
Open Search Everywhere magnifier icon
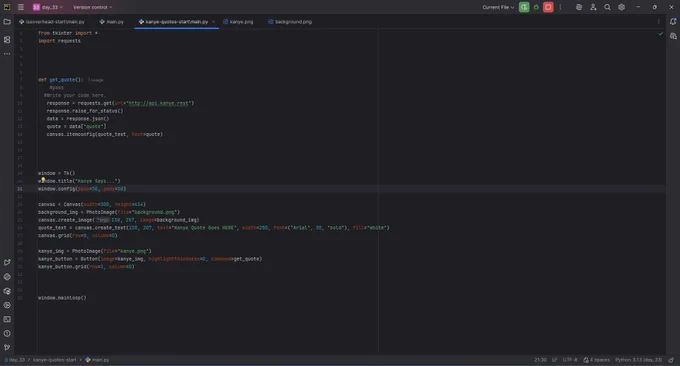(x=607, y=7)
